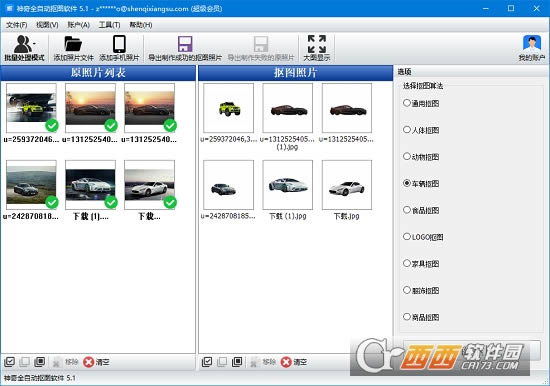Click 移除 under the cutout photos panel

[x=263, y=362]
